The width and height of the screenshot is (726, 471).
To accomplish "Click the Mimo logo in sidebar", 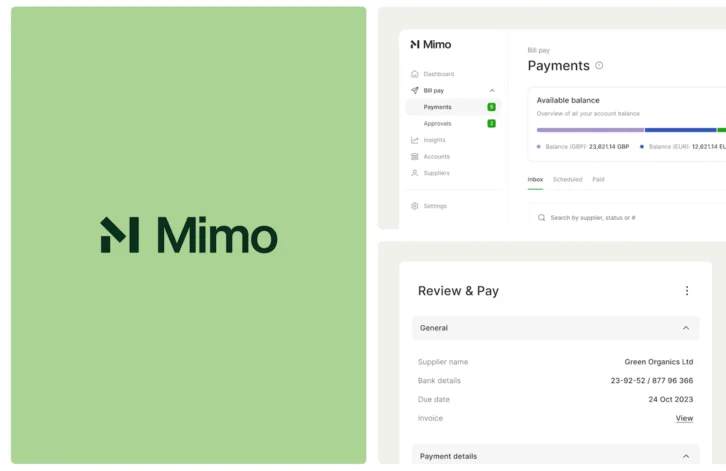I will [x=431, y=45].
